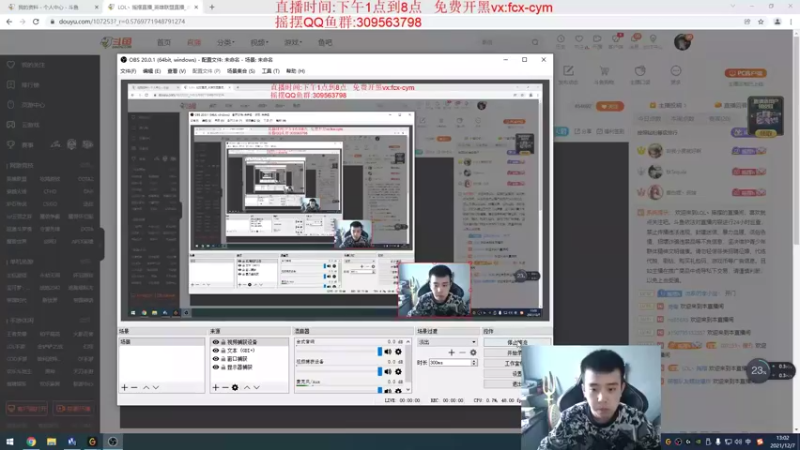Click the orange follow button beside room info

(x=610, y=106)
